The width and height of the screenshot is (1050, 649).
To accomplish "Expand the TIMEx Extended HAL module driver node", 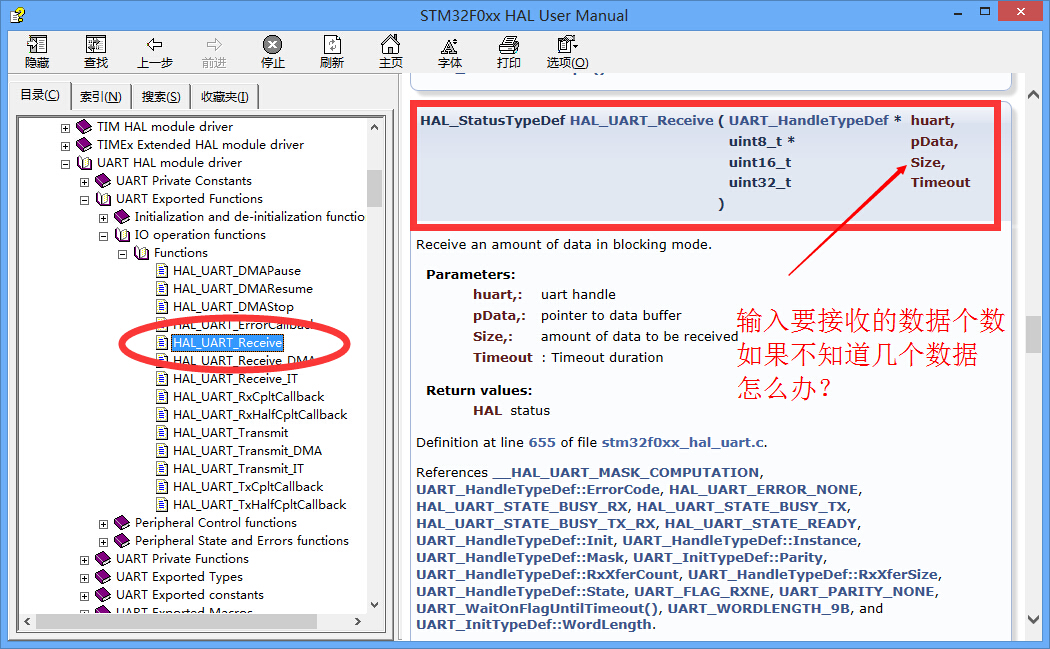I will 65,146.
